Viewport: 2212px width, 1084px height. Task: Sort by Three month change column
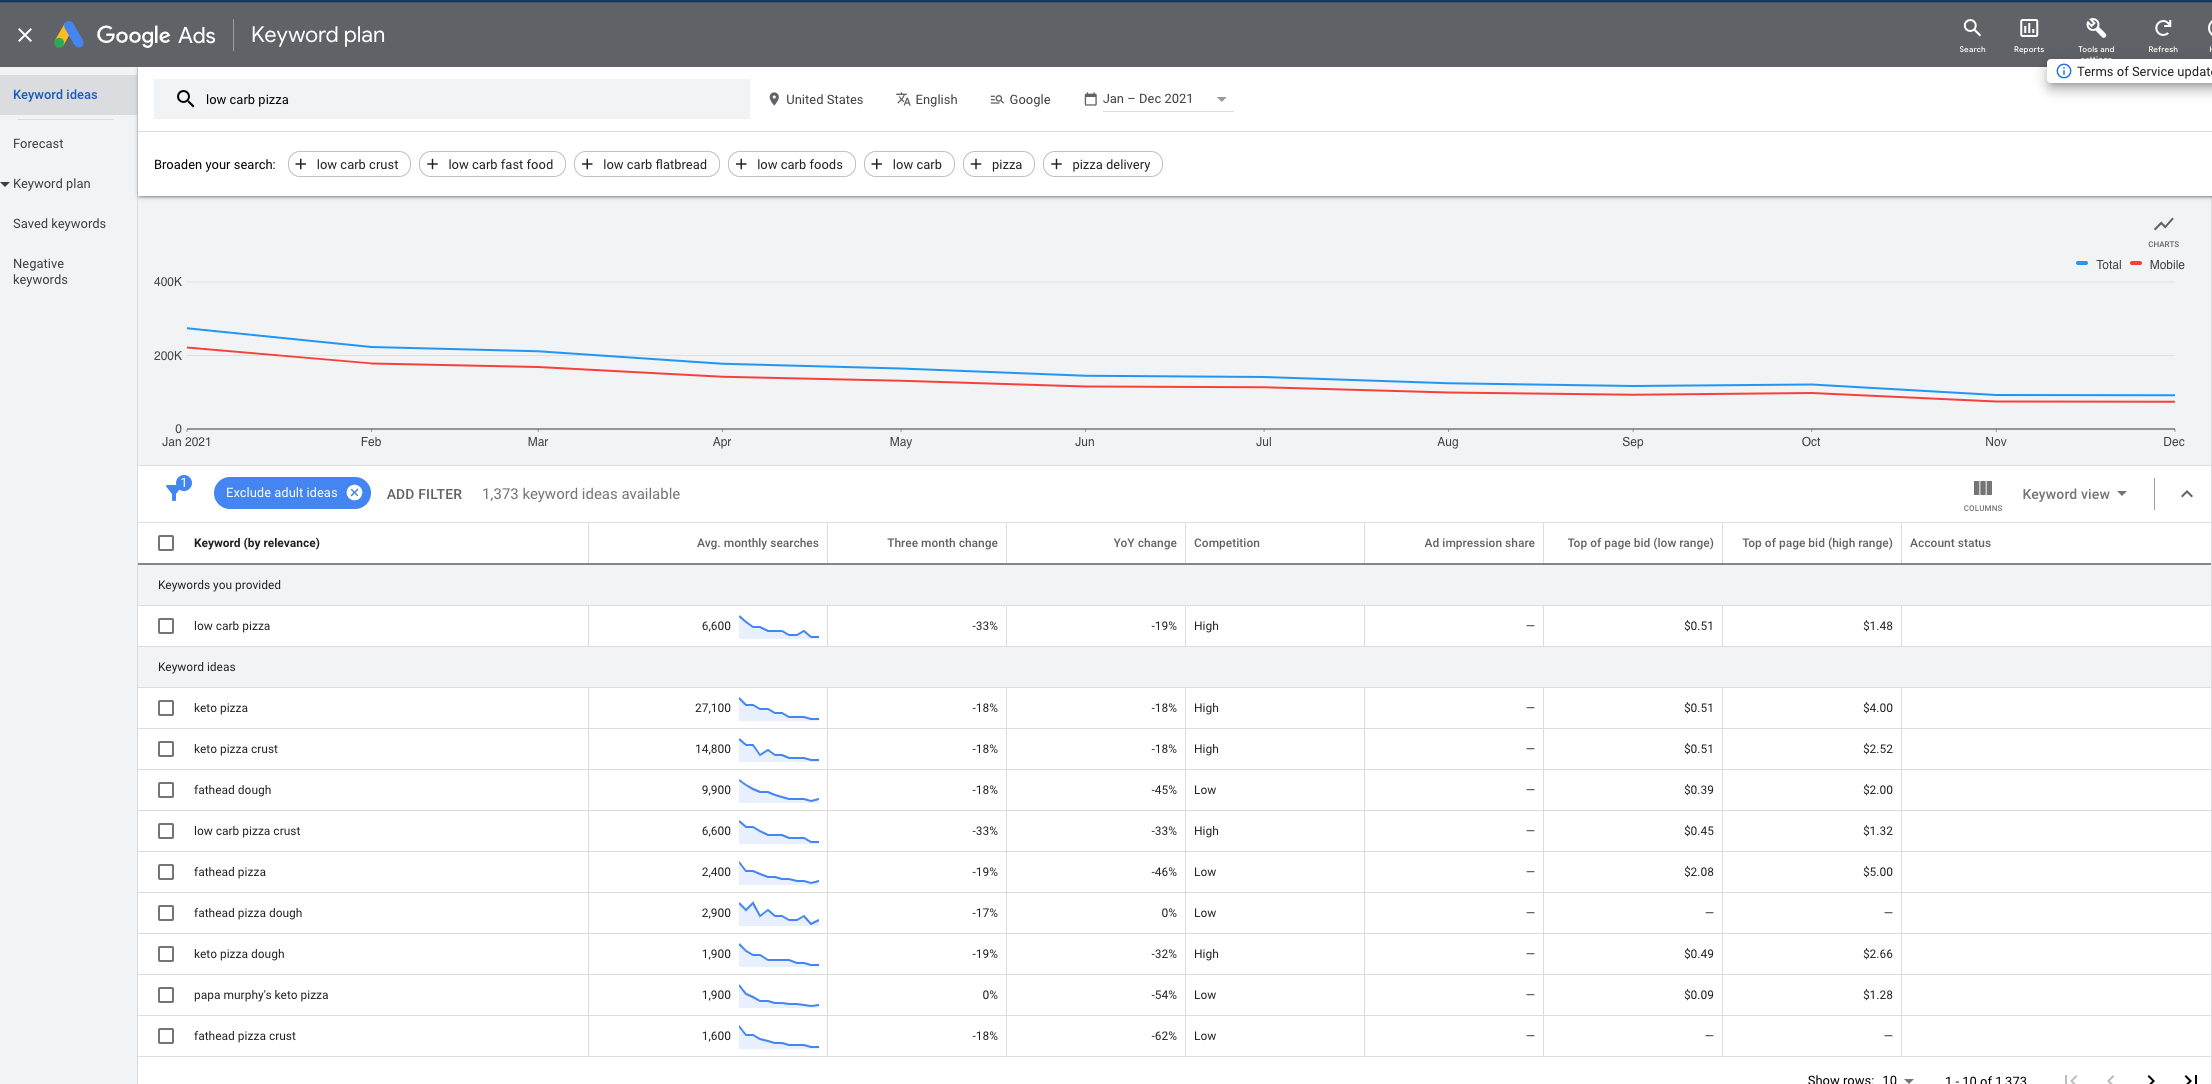click(942, 543)
